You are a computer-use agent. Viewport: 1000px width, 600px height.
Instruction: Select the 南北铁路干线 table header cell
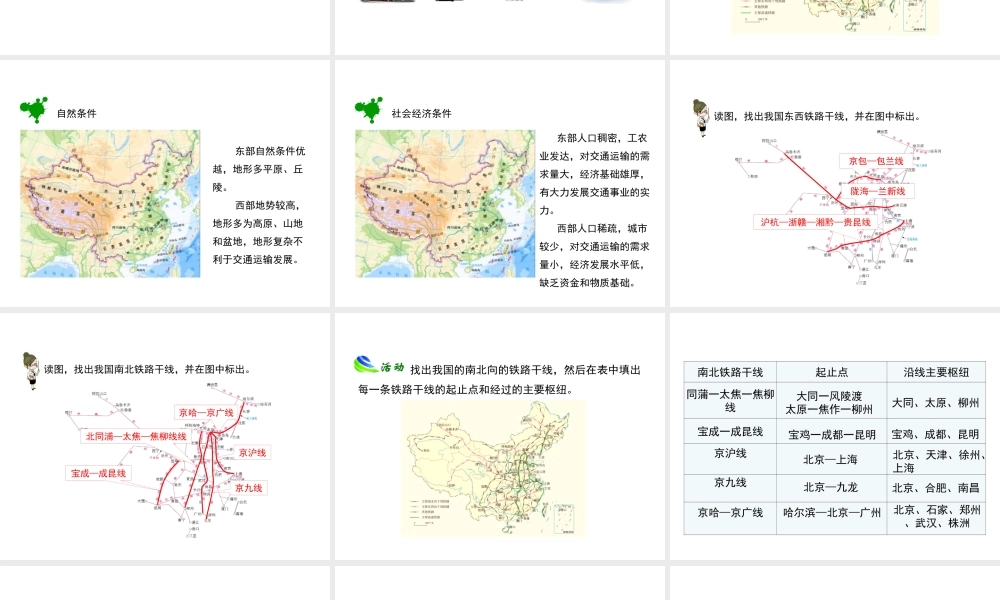(x=730, y=372)
